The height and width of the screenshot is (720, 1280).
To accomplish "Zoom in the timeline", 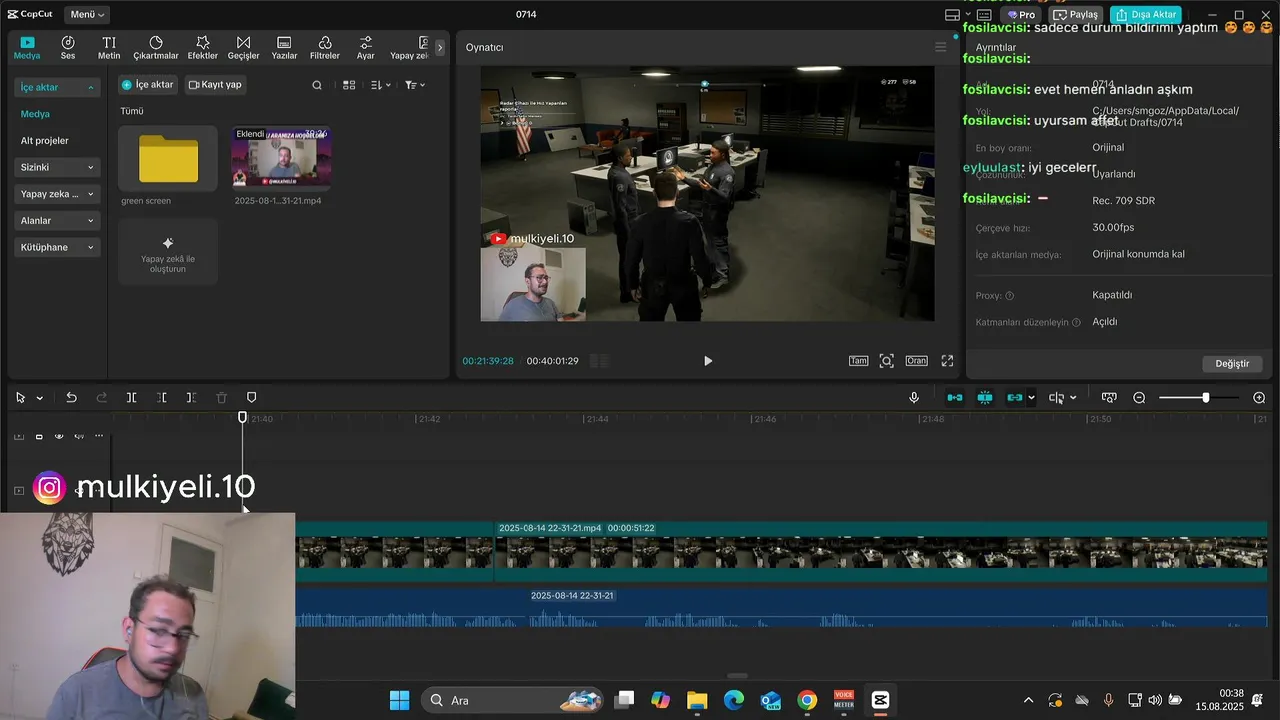I will point(1259,398).
